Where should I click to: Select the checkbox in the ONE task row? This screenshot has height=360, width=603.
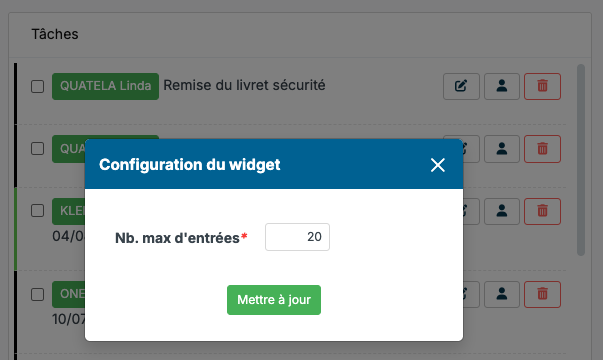[37, 294]
